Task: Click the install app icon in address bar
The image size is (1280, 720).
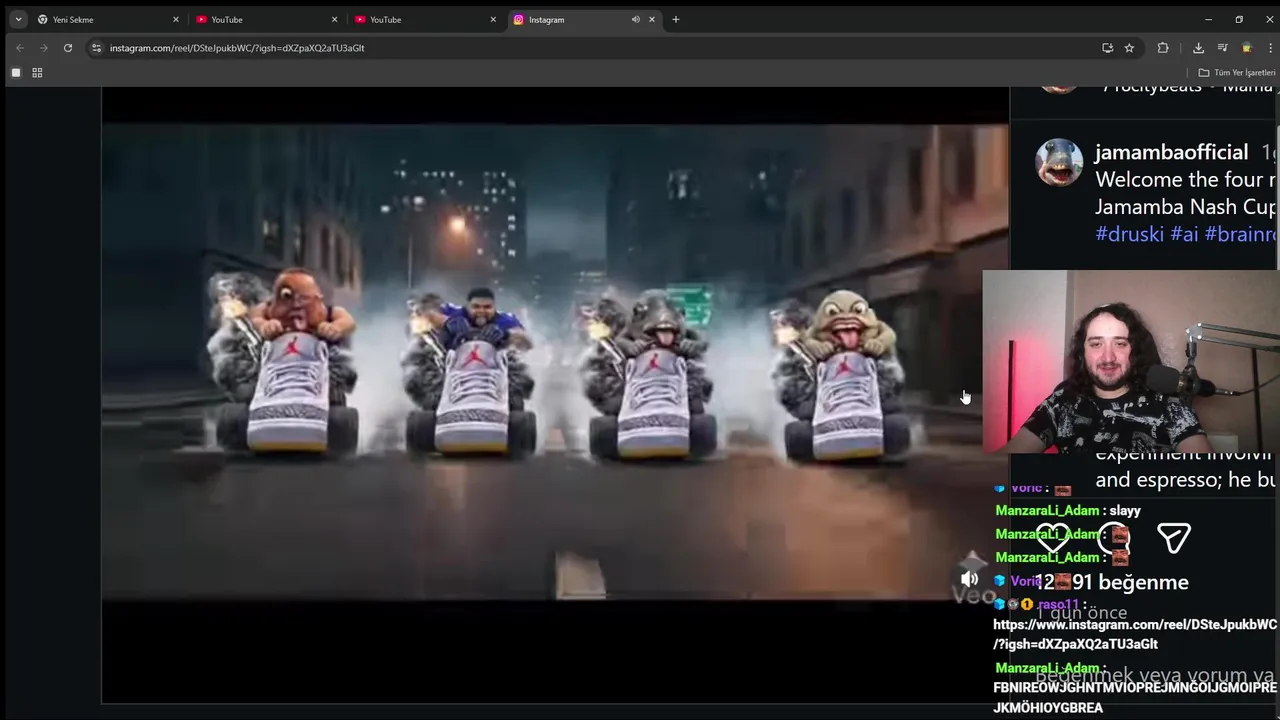Action: 1107,47
